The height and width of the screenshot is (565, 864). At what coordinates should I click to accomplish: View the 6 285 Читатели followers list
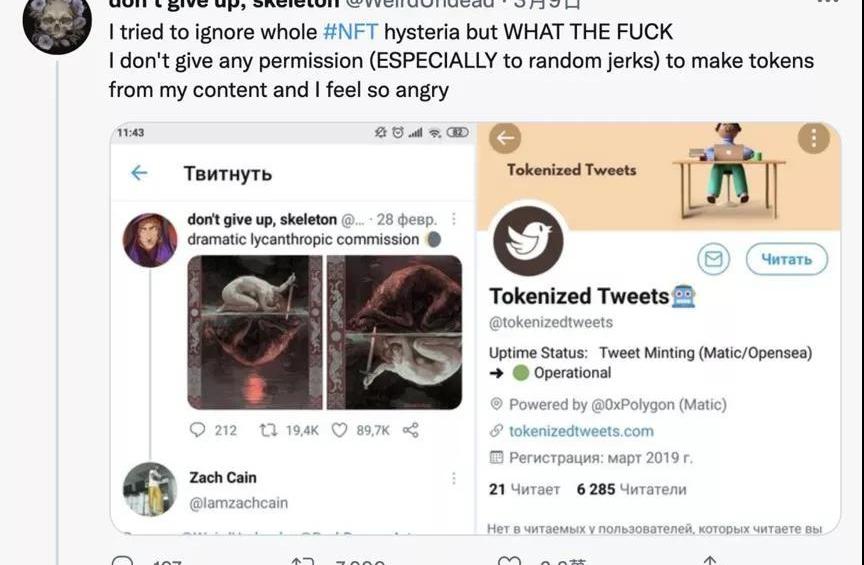(x=631, y=489)
